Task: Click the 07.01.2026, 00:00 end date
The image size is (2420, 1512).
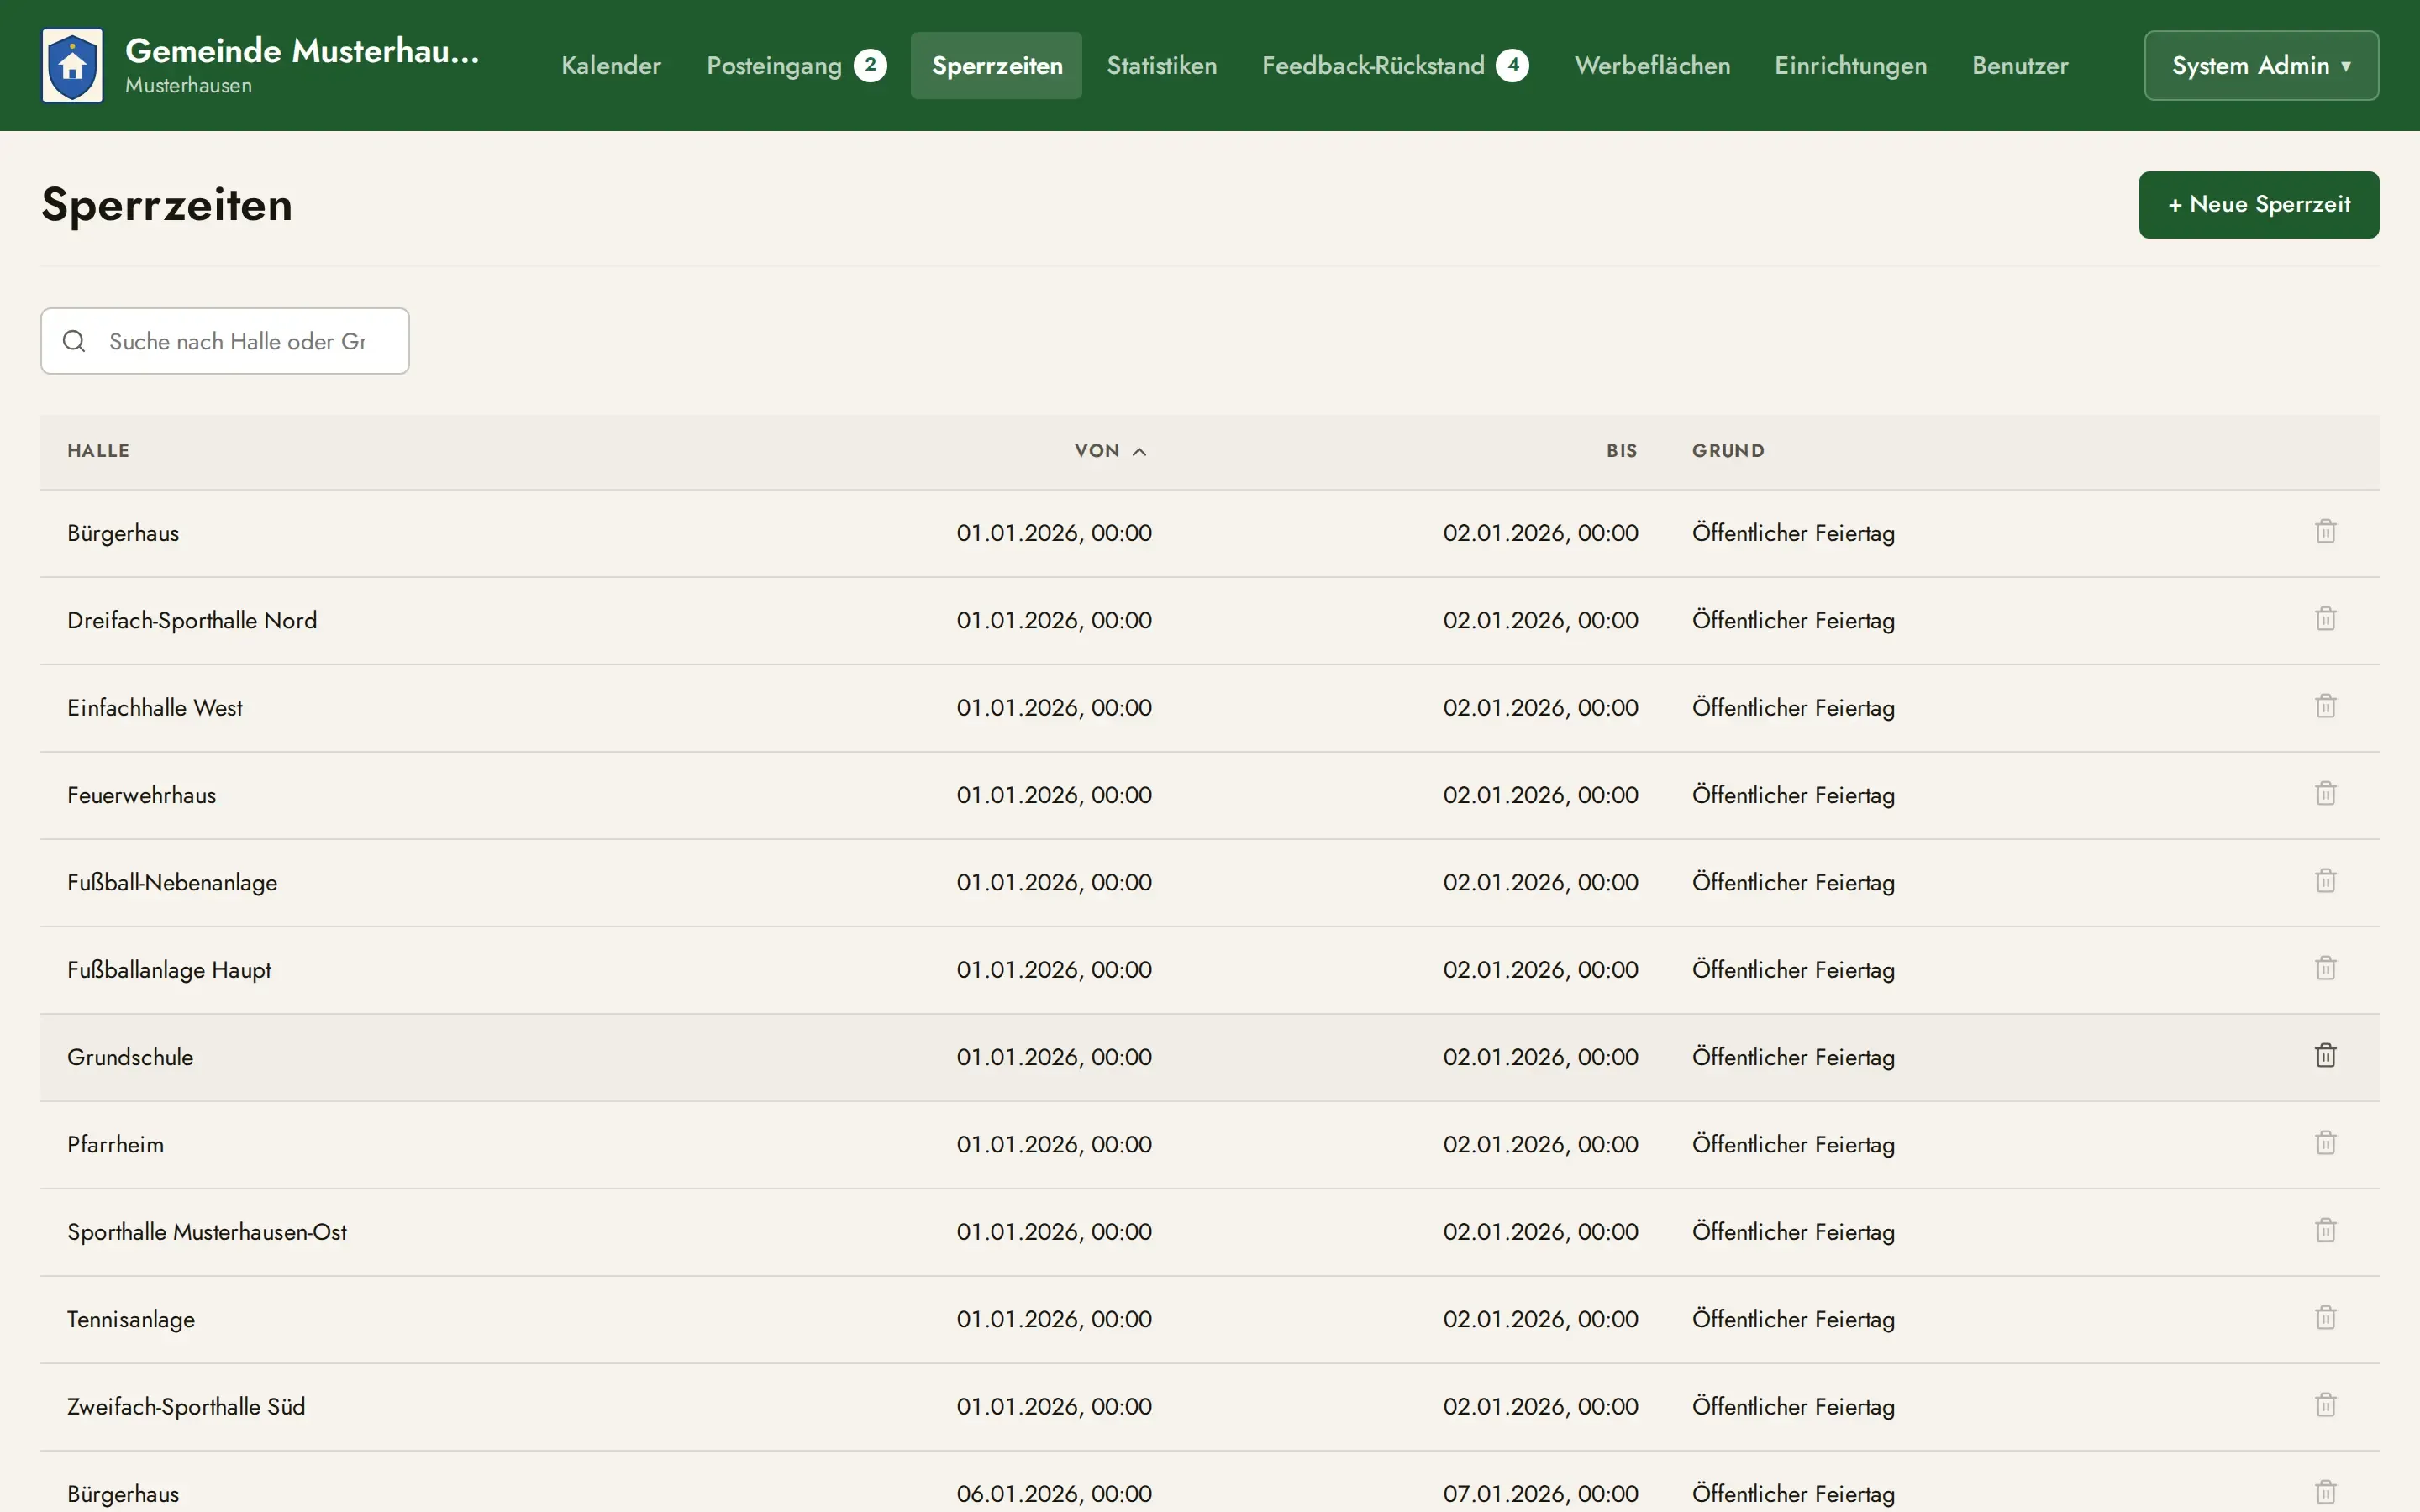Action: 1540,1493
